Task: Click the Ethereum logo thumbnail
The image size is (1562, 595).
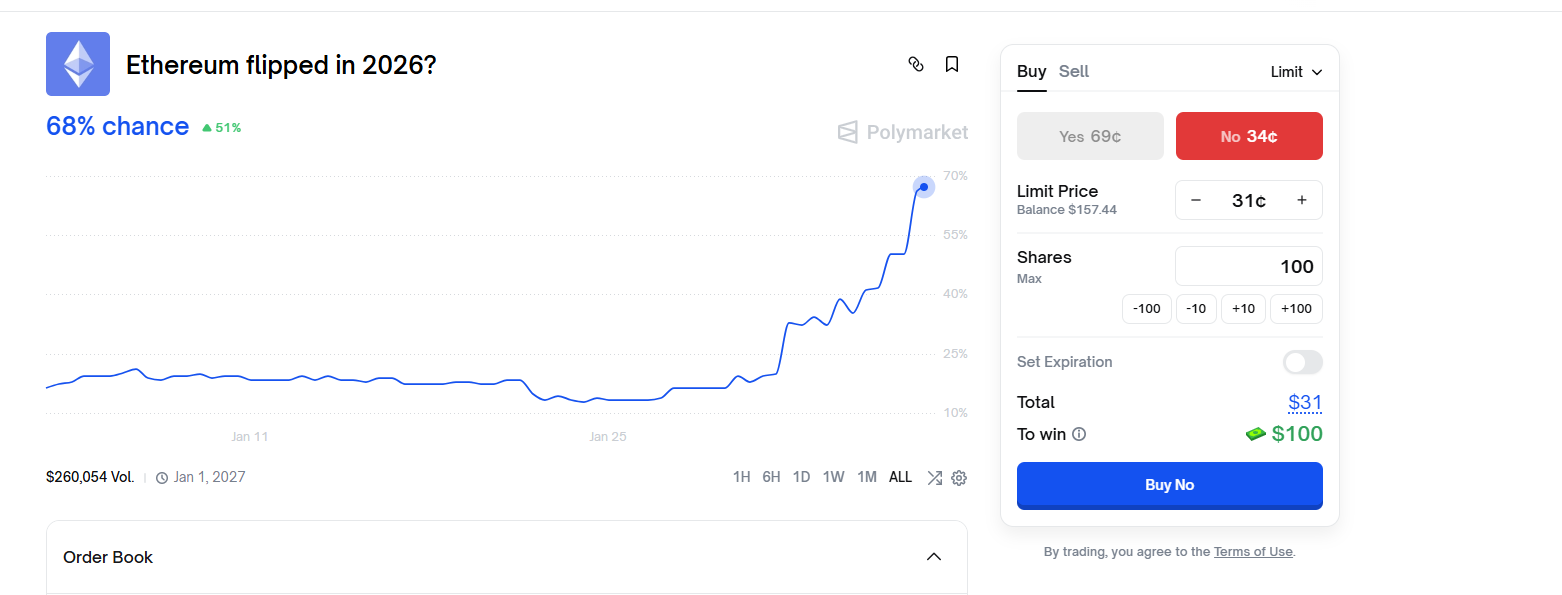Action: 78,64
